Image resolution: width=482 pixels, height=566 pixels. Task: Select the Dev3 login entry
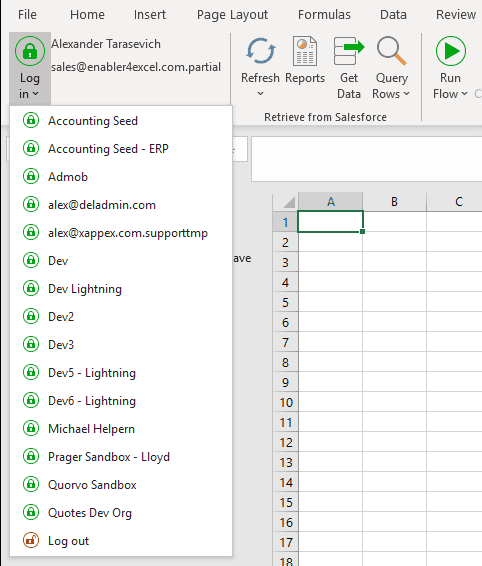point(121,344)
